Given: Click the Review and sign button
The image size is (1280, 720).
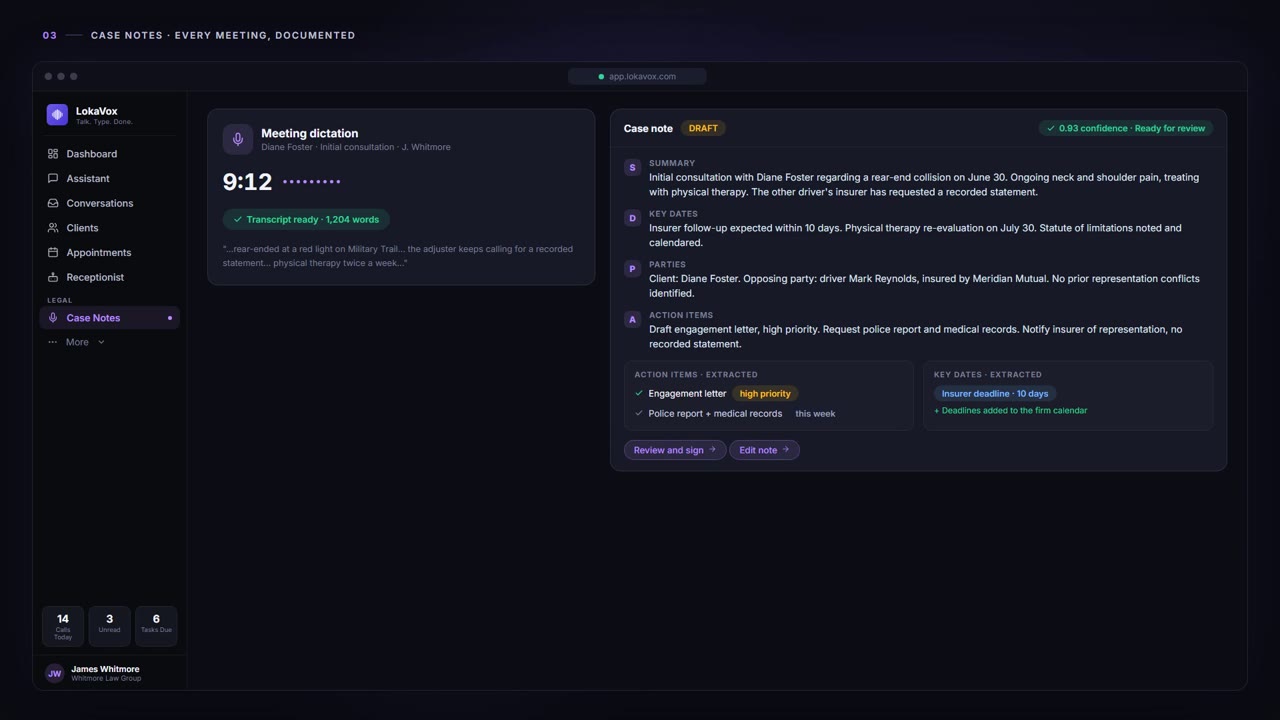Looking at the screenshot, I should 675,450.
